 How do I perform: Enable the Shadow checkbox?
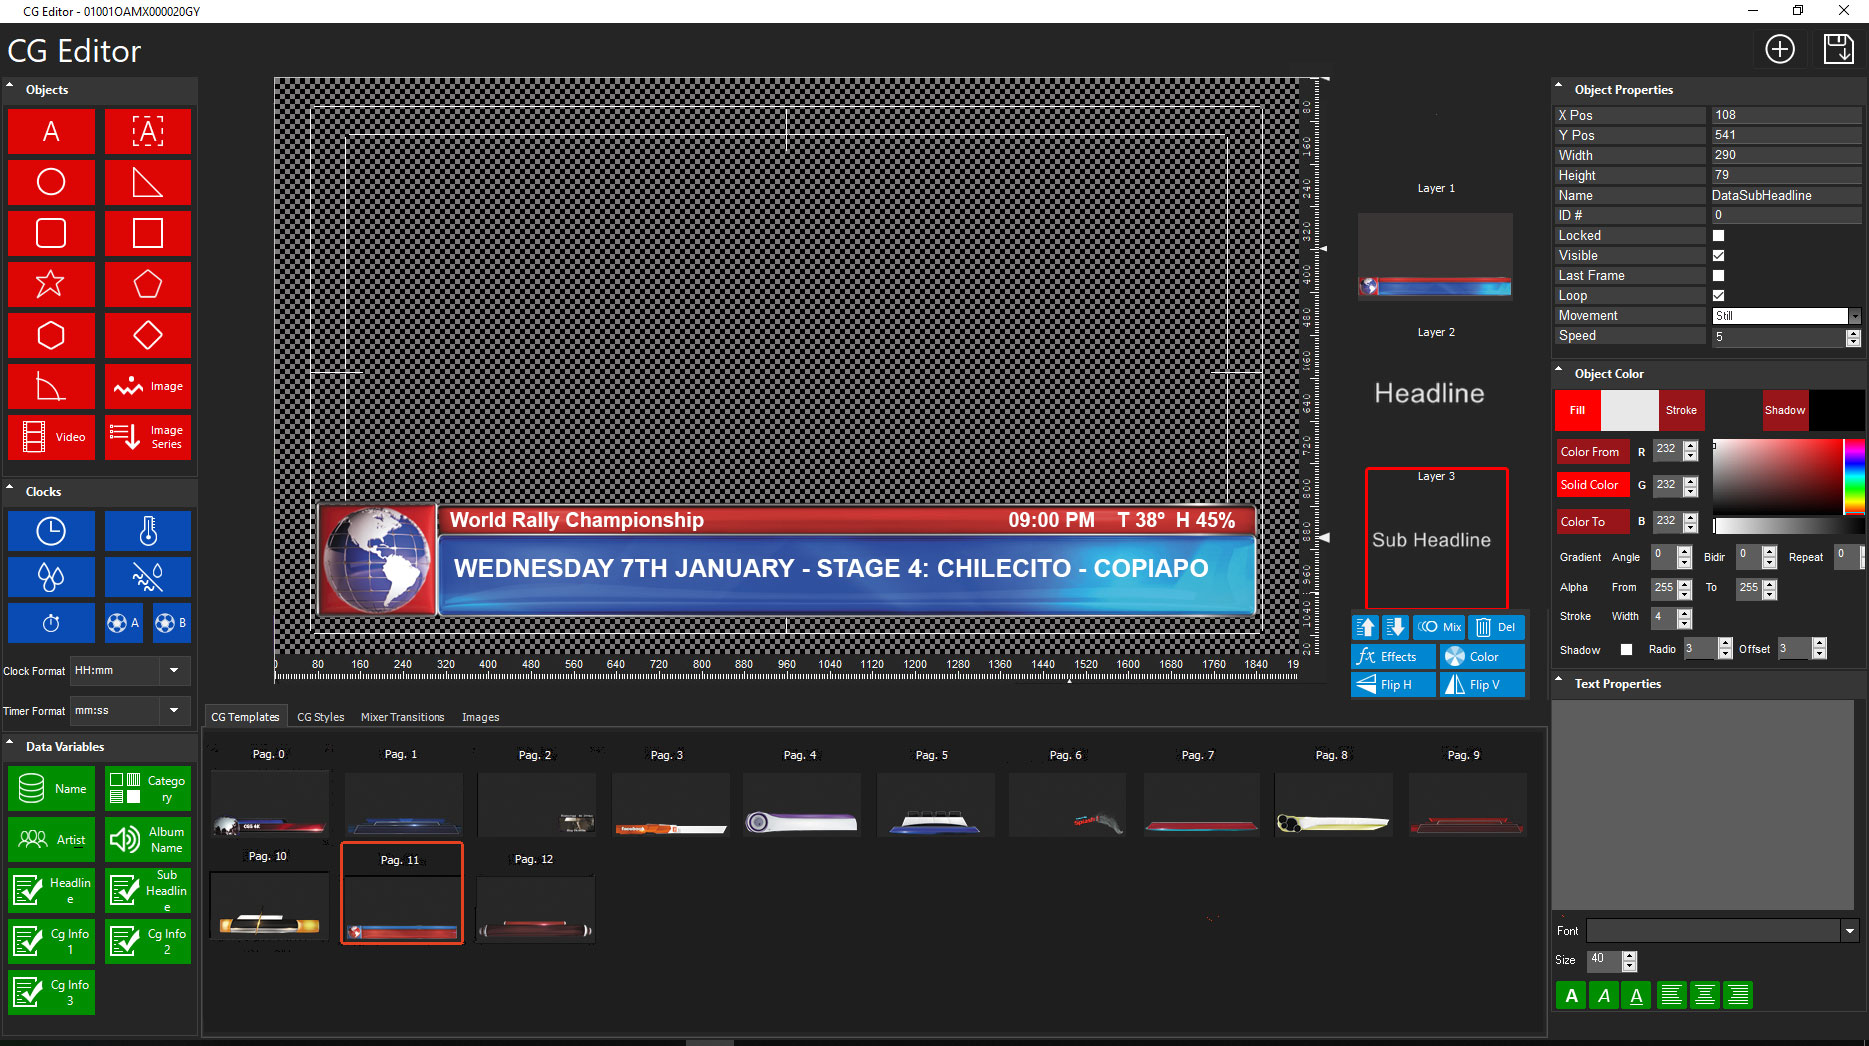(x=1626, y=650)
